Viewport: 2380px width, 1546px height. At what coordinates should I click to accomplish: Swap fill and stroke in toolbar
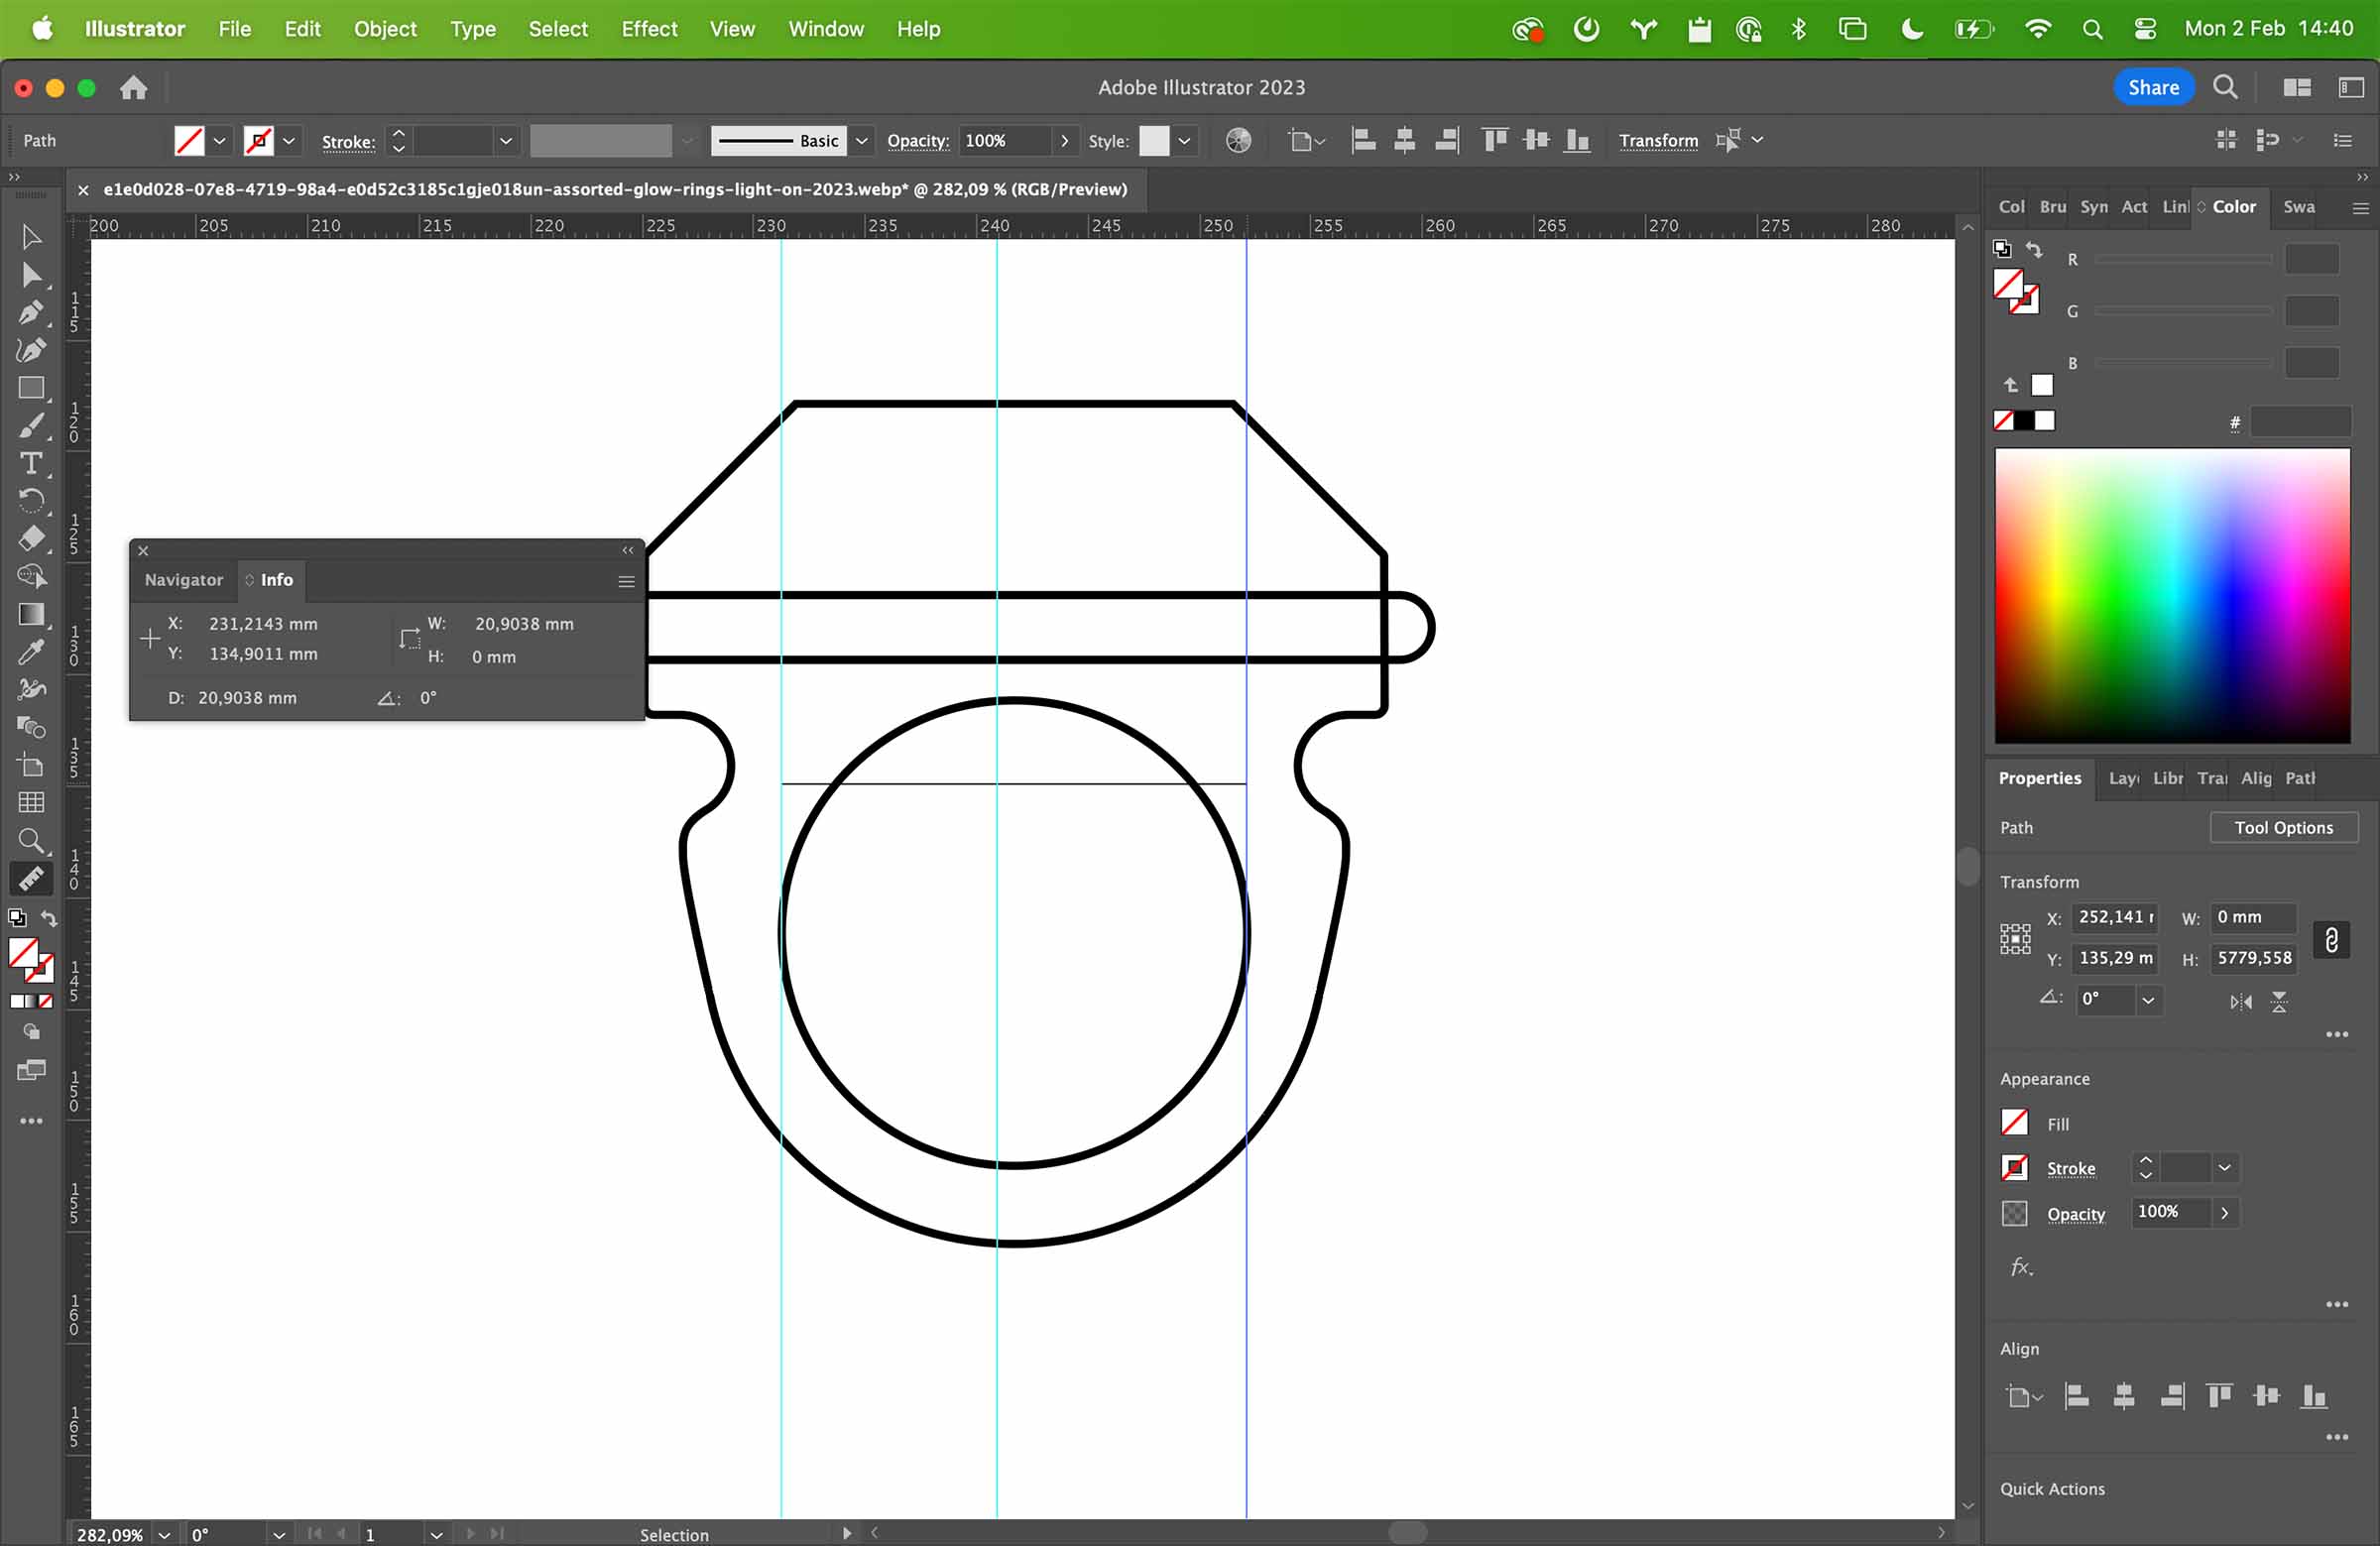click(x=48, y=918)
